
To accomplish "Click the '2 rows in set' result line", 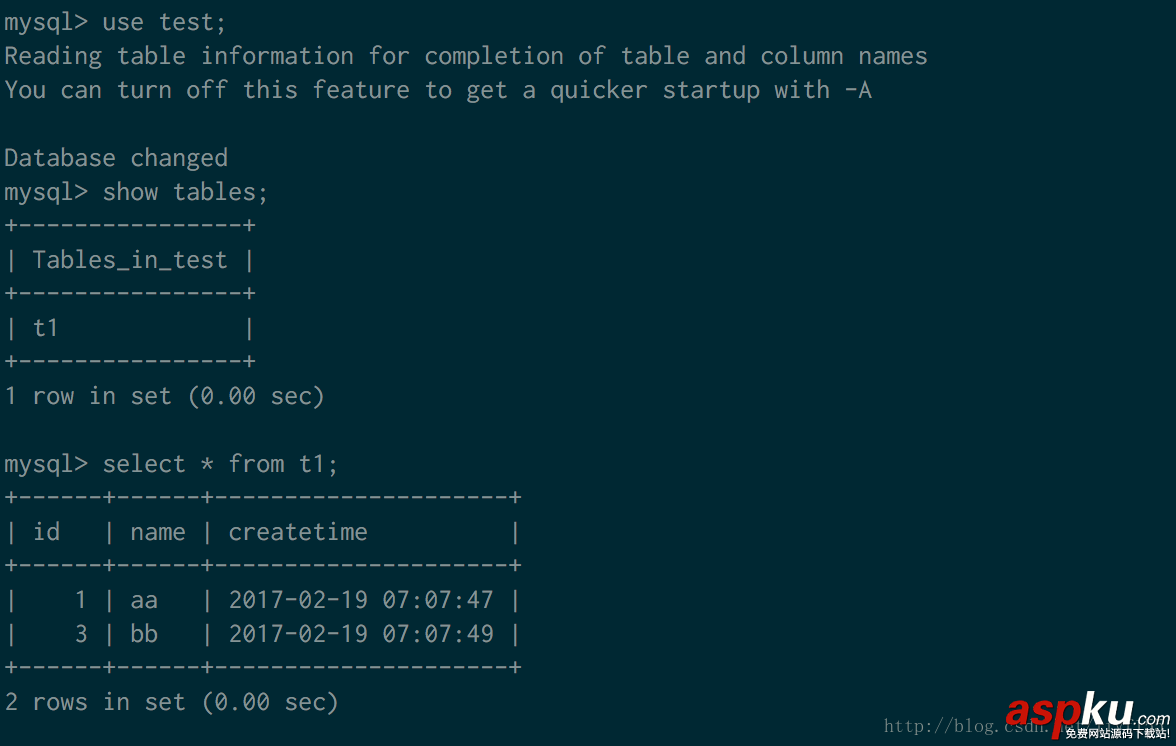I will pos(171,702).
